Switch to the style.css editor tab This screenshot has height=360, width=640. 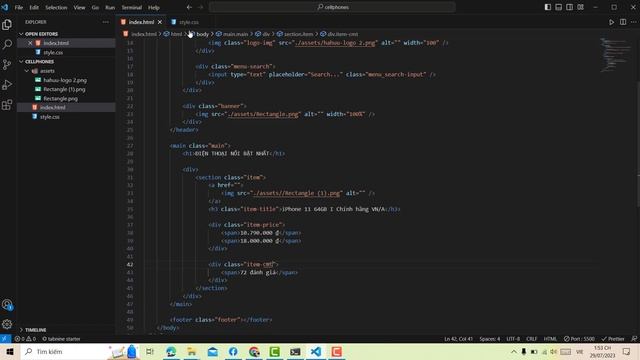(x=189, y=22)
